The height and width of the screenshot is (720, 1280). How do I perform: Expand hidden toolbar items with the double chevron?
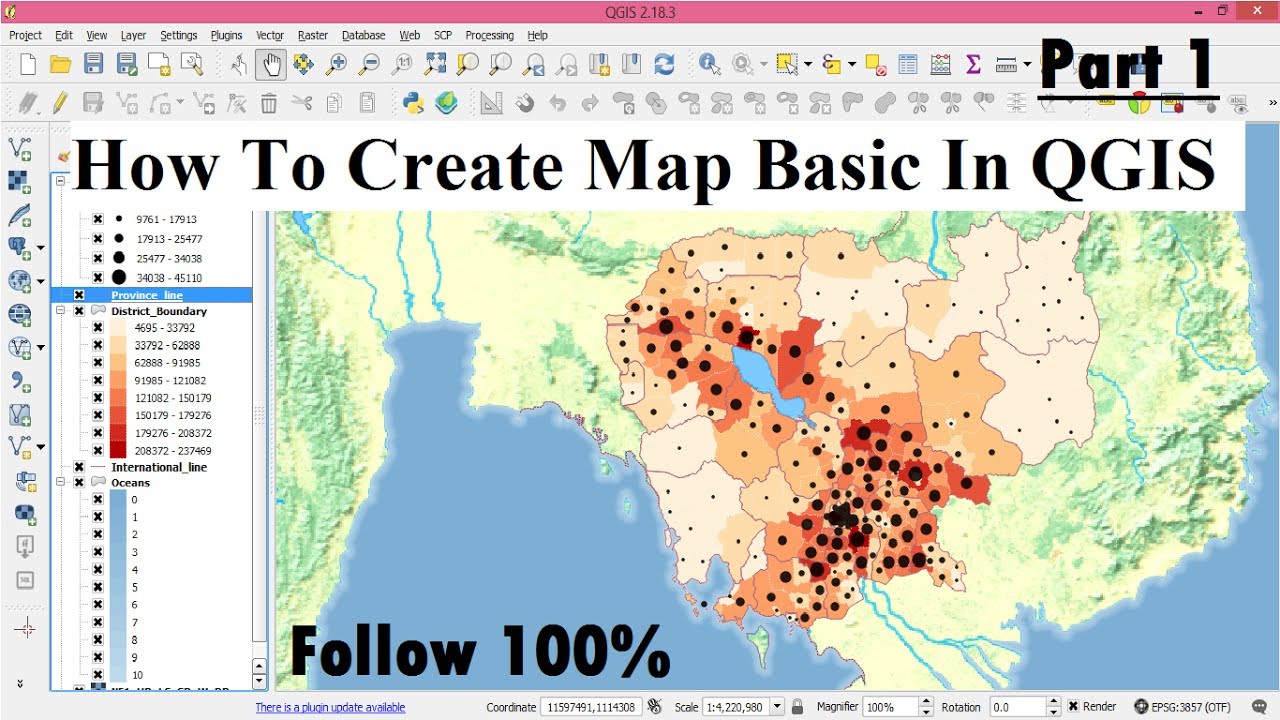tap(1273, 102)
